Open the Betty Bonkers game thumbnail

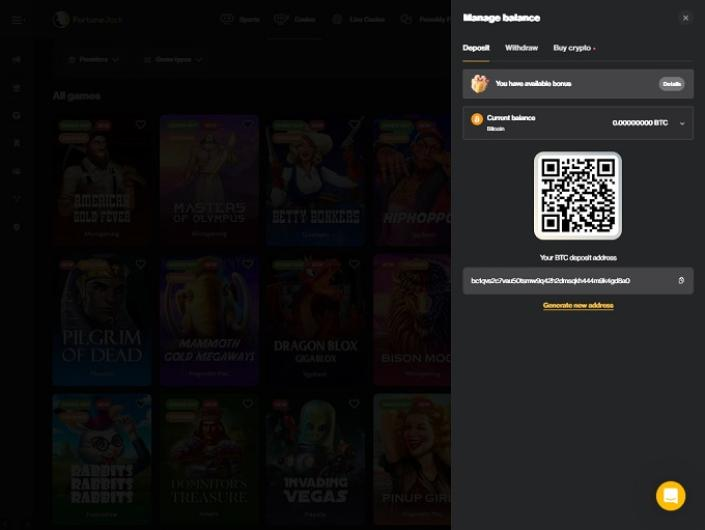(316, 180)
